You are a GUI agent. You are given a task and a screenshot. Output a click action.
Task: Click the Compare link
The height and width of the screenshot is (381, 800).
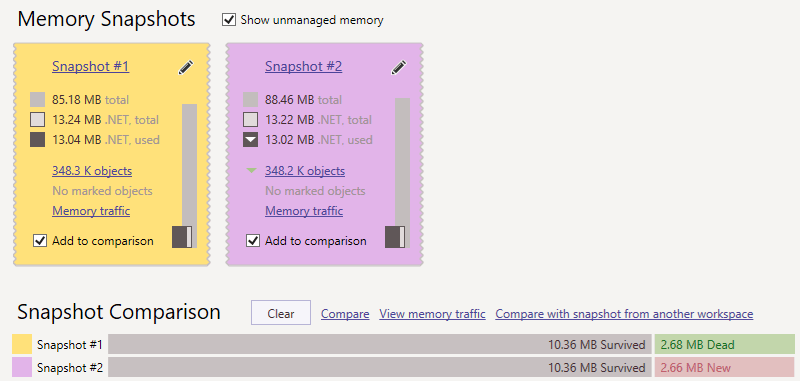pos(345,314)
